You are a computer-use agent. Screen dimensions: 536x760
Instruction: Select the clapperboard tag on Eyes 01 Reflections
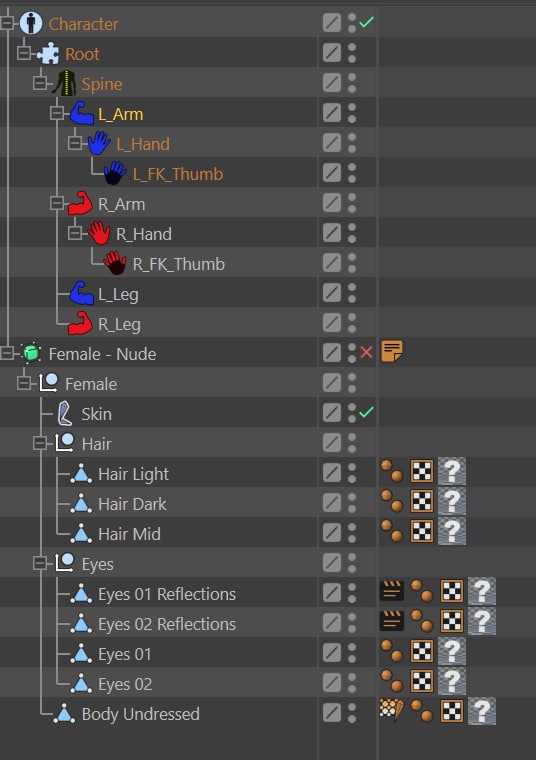point(392,591)
